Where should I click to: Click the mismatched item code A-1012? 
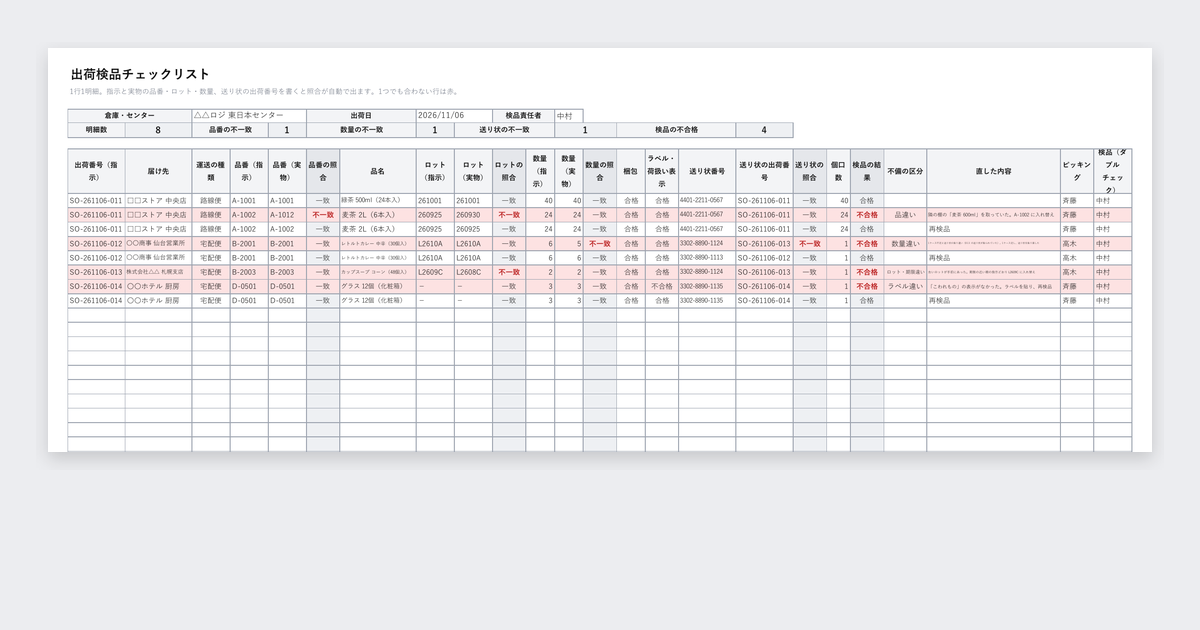point(287,215)
